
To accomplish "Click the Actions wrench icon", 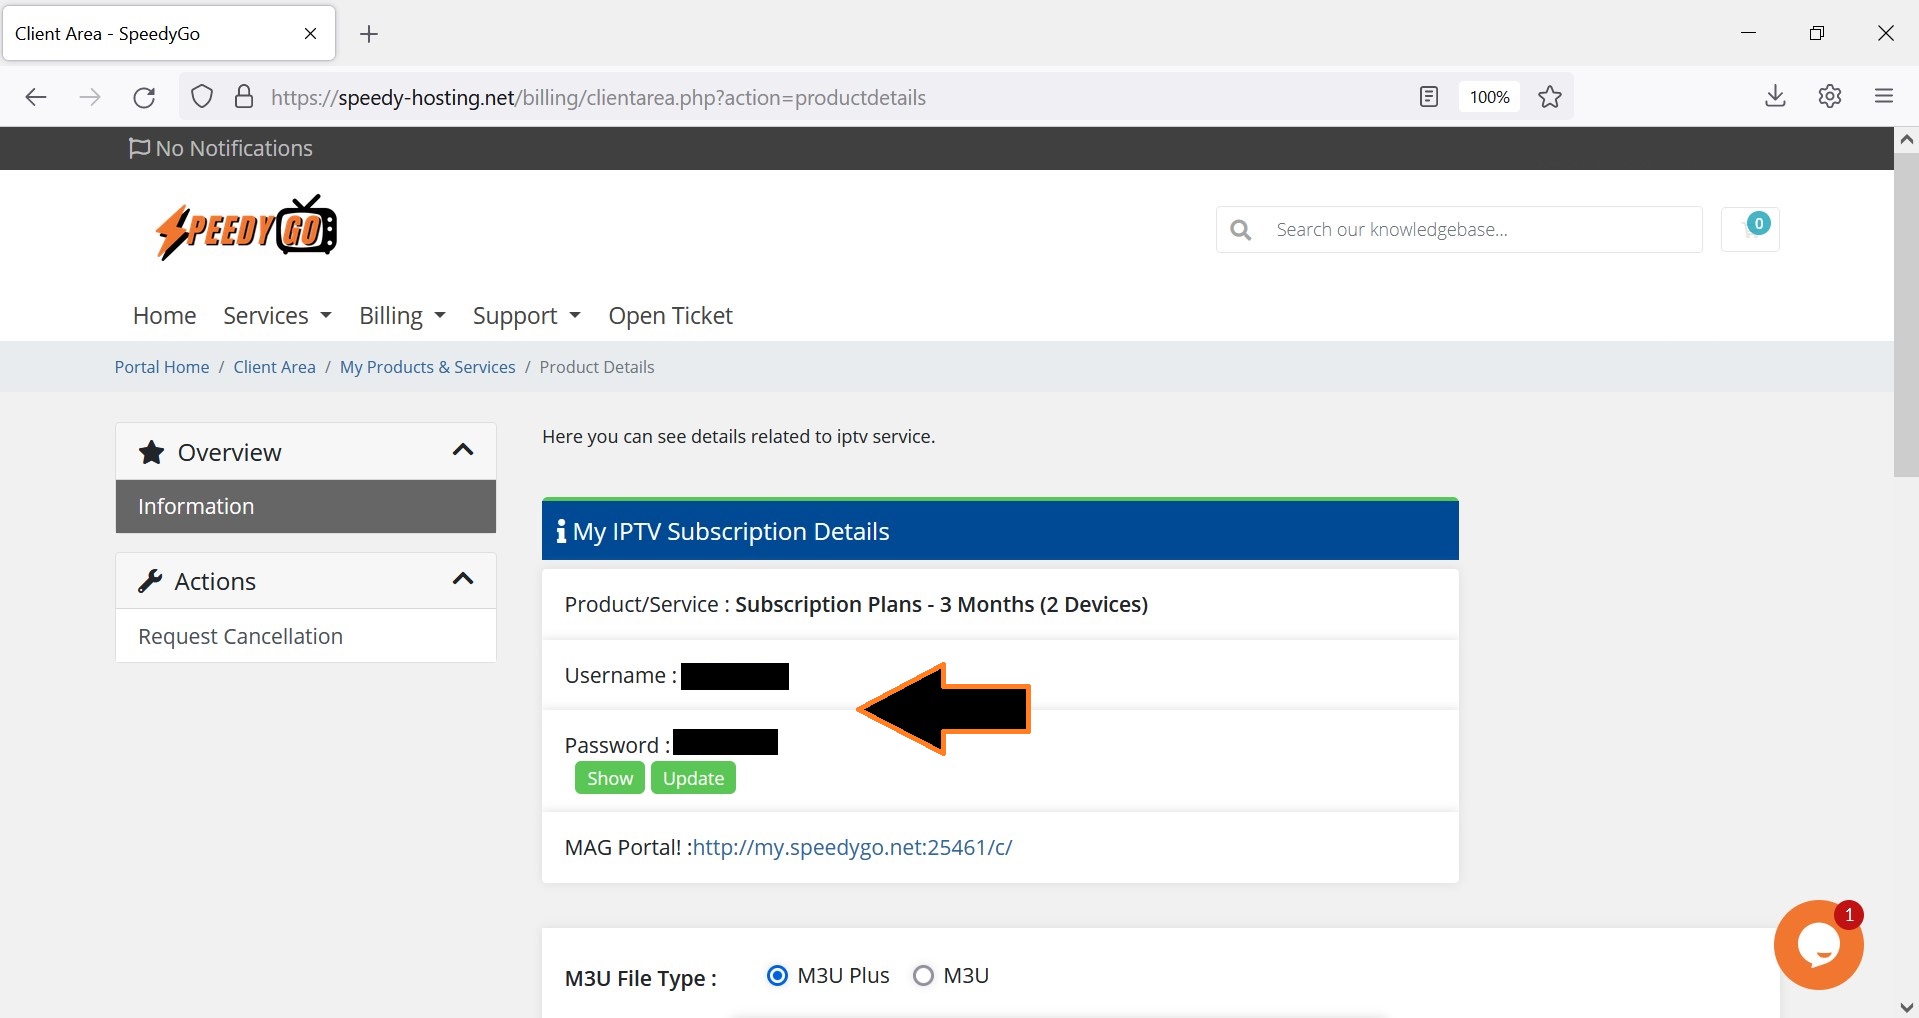I will click(x=150, y=581).
